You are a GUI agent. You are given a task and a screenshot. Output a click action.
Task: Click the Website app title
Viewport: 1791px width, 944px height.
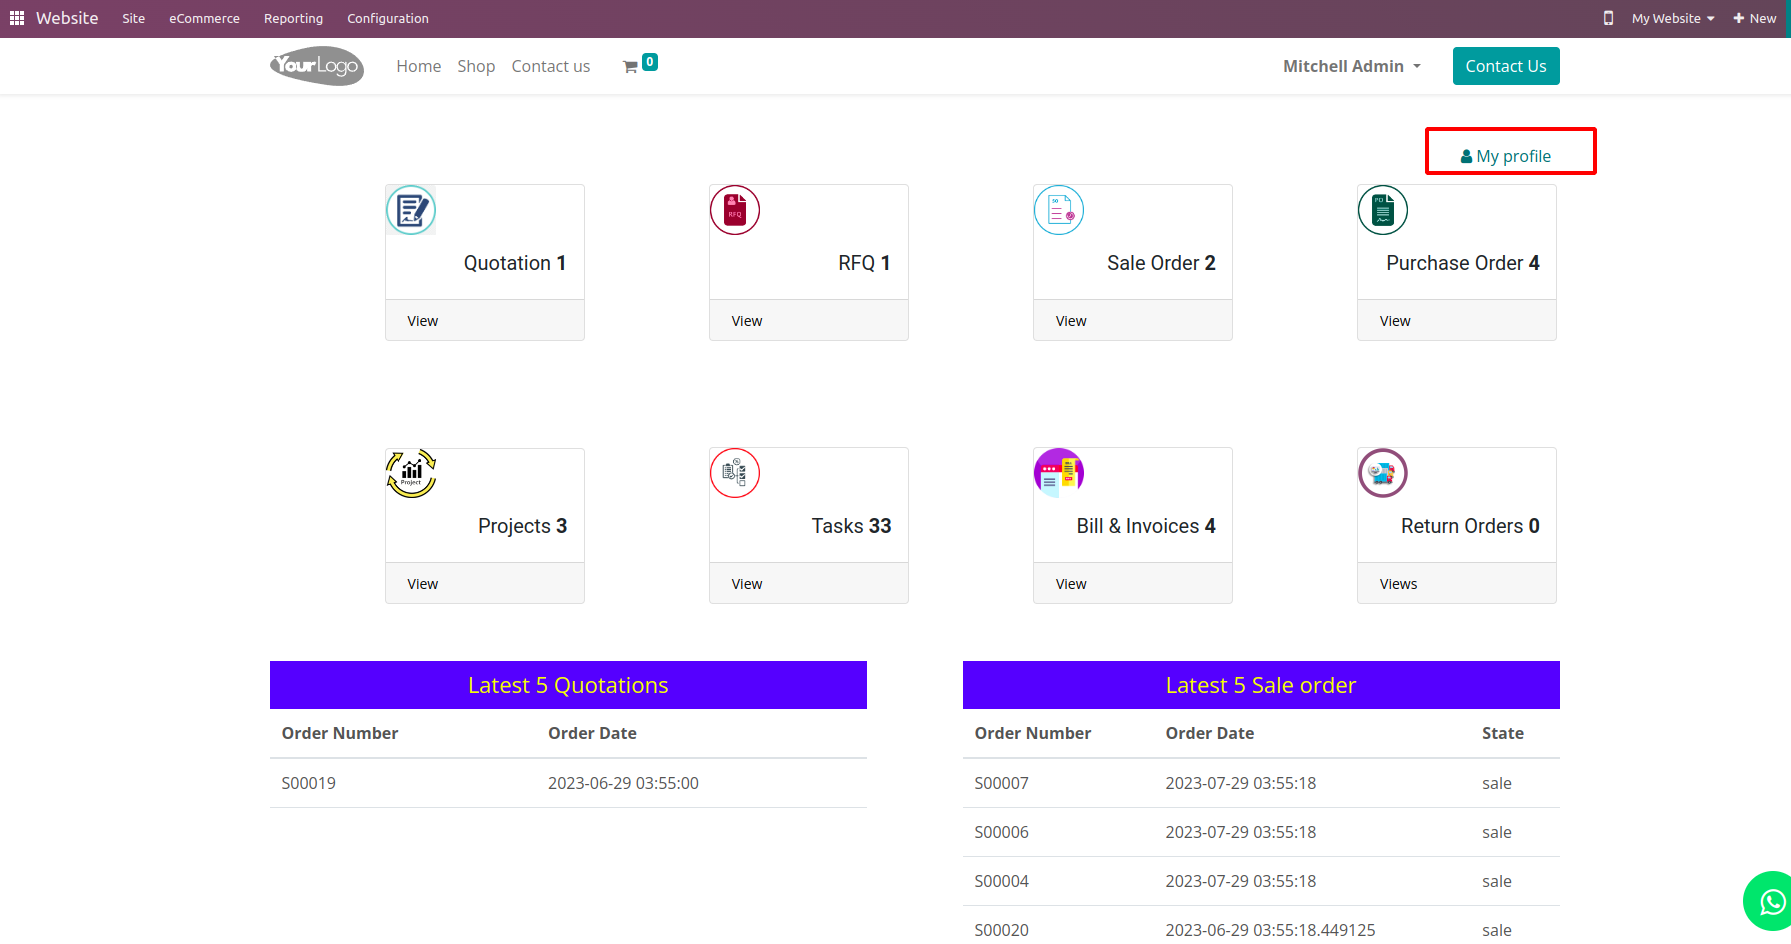pyautogui.click(x=67, y=18)
